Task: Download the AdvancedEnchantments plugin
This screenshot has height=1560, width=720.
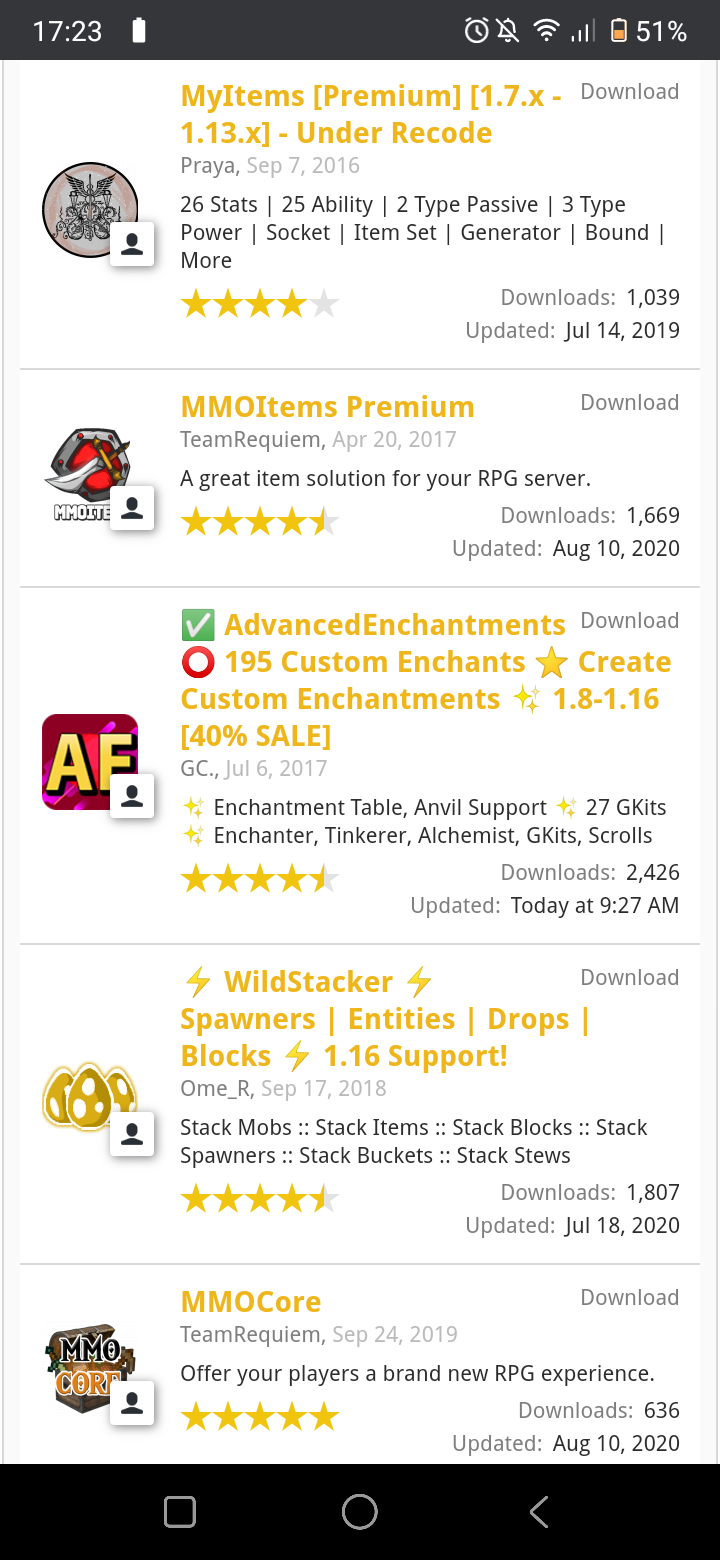Action: [x=629, y=621]
